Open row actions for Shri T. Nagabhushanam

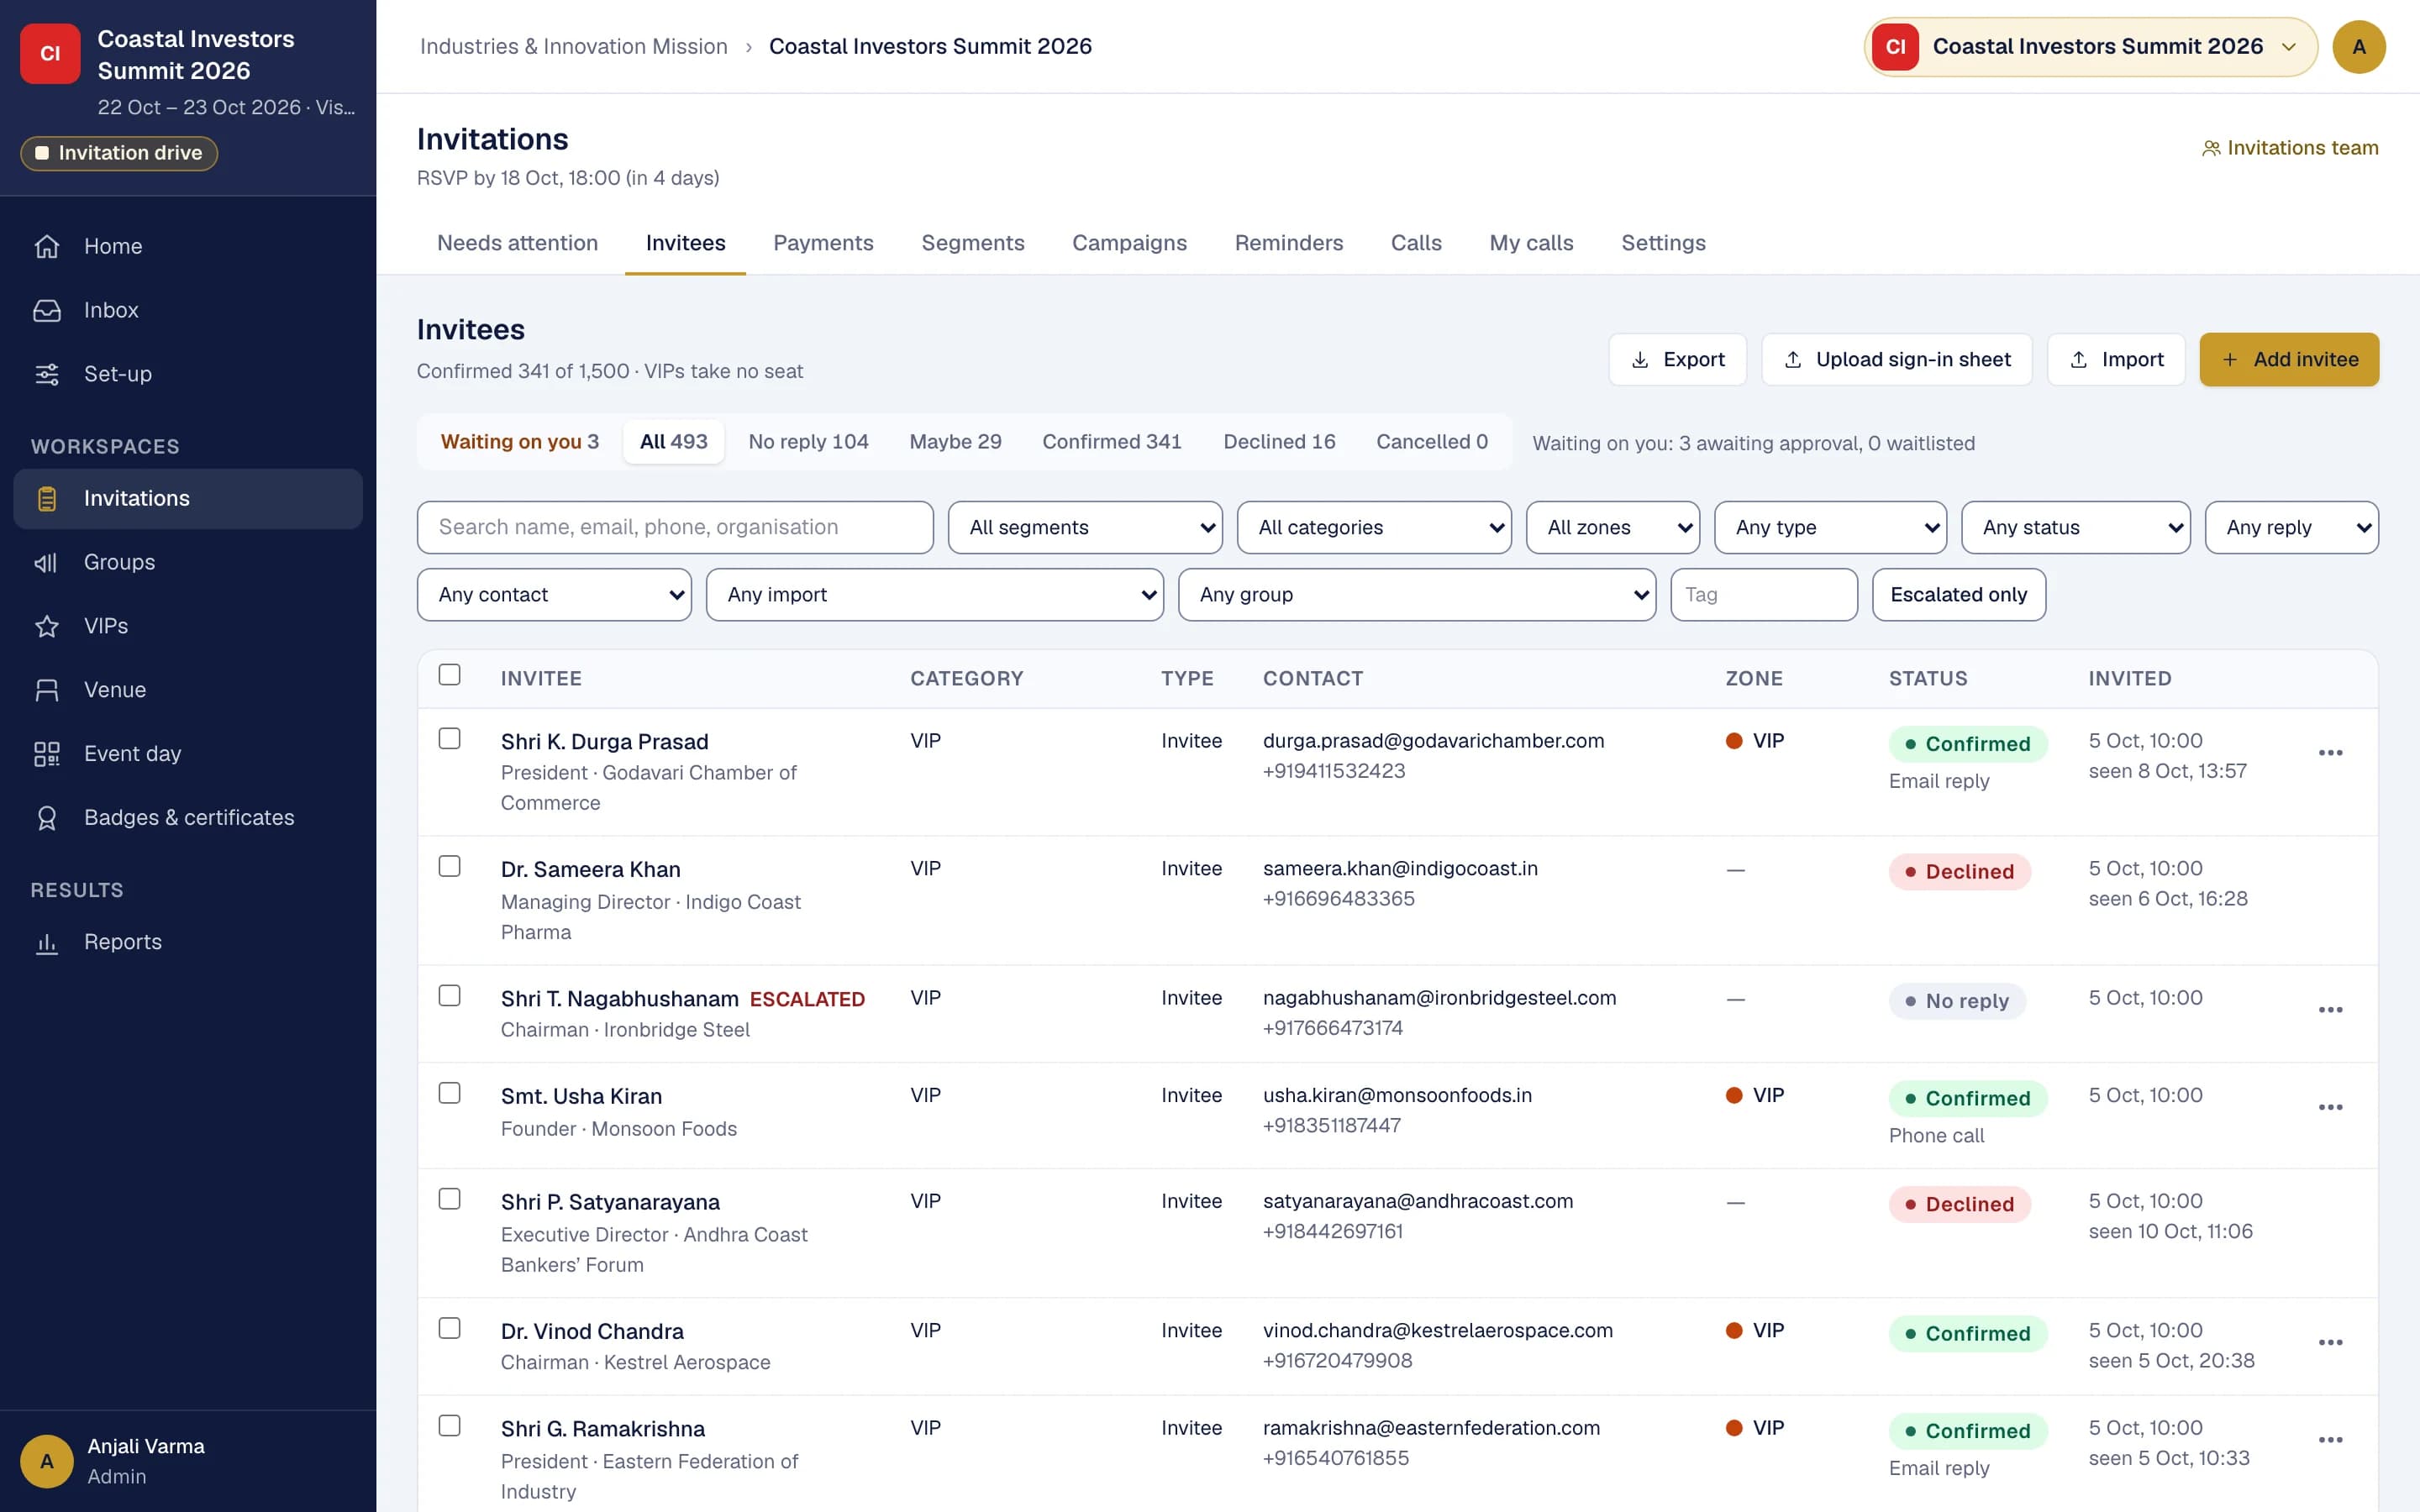[x=2330, y=1010]
